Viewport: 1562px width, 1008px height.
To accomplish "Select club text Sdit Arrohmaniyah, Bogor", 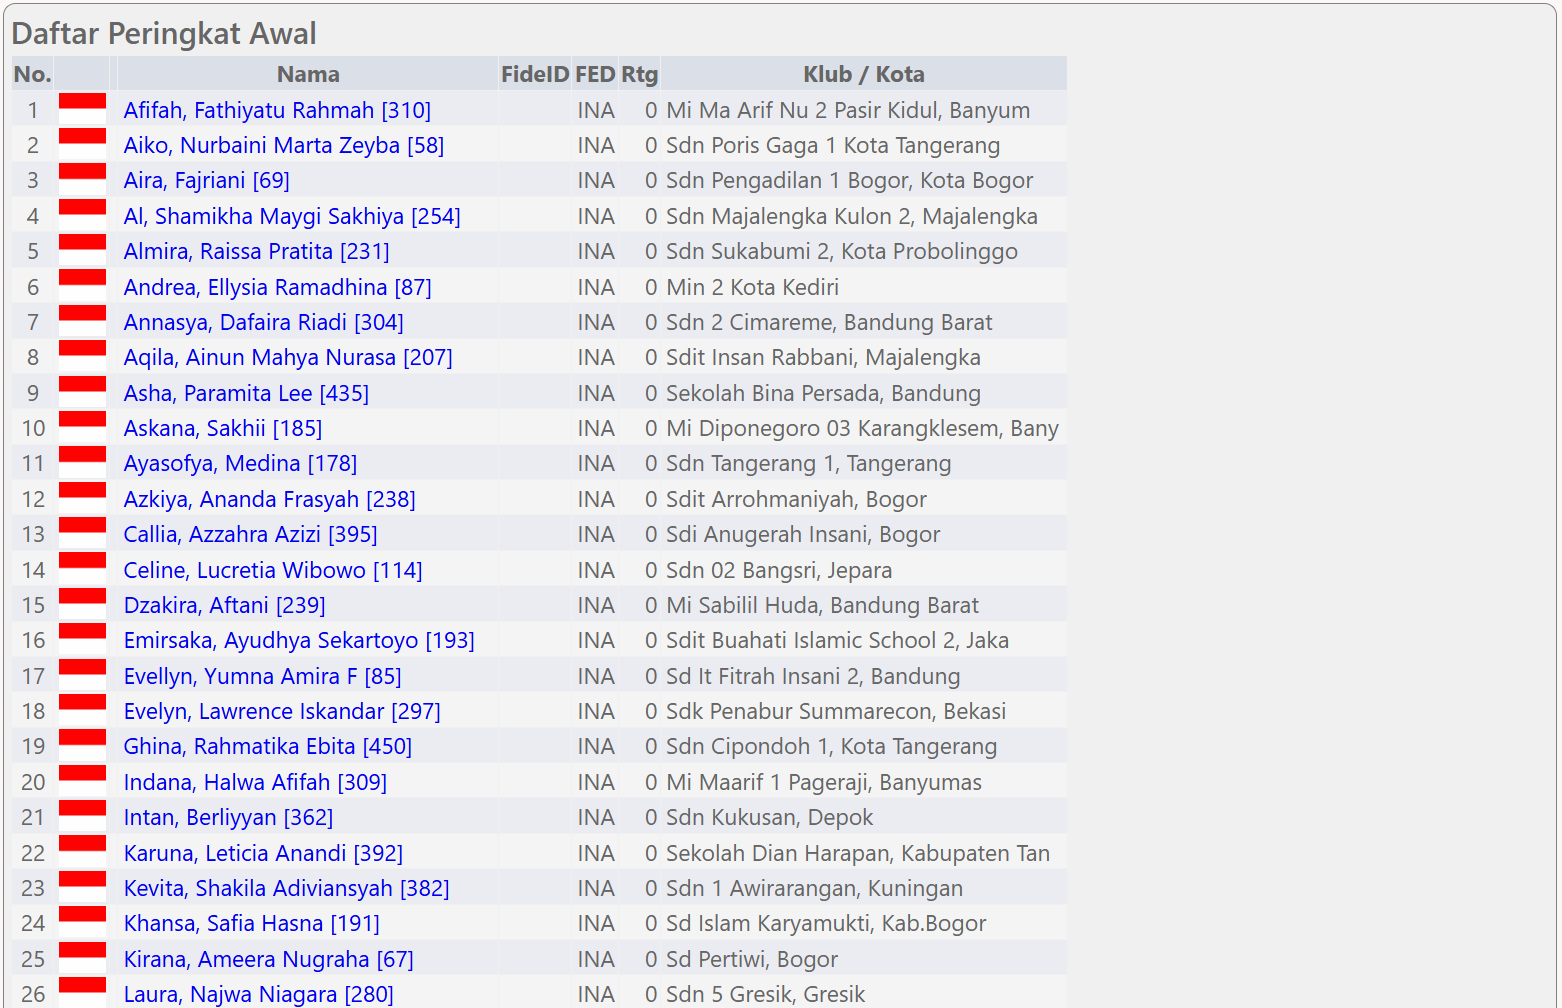I will (797, 499).
